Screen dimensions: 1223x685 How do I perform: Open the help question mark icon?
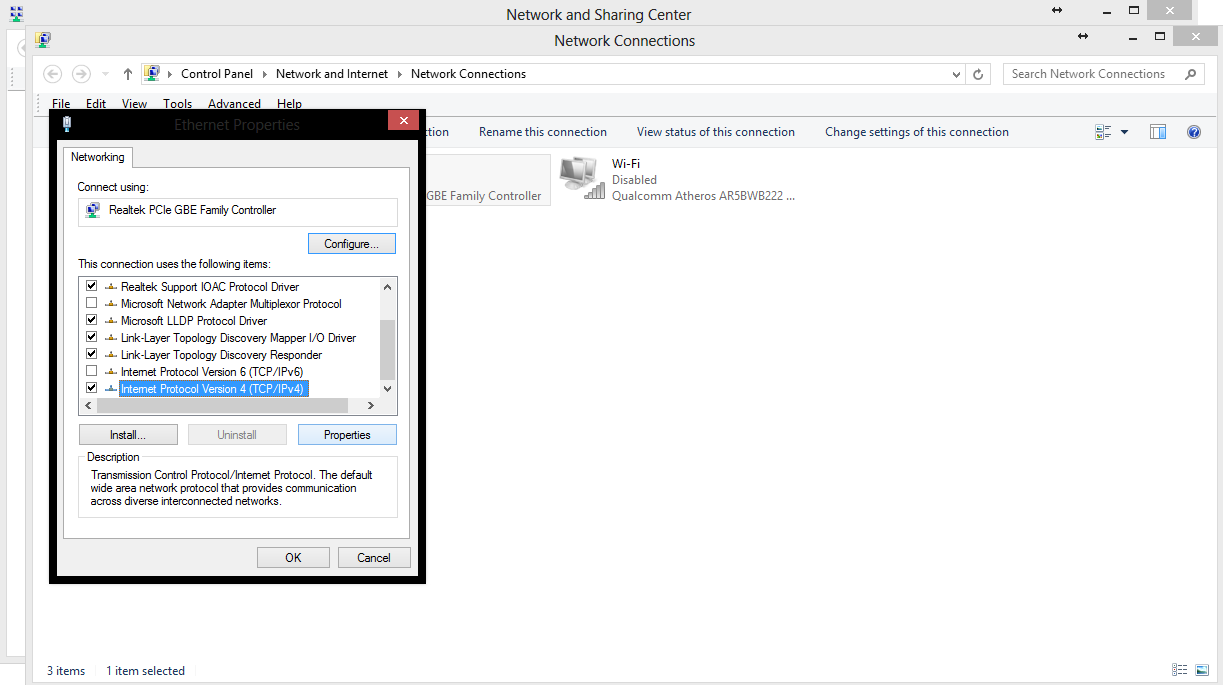(x=1193, y=132)
